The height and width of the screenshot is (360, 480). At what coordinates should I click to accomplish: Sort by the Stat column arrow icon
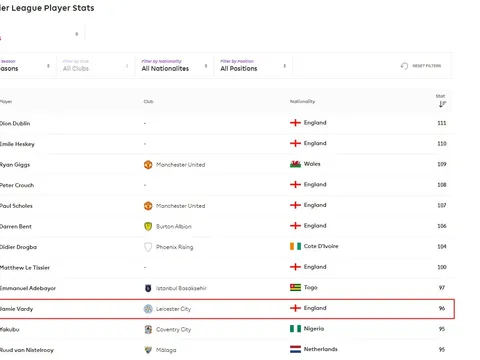click(442, 104)
